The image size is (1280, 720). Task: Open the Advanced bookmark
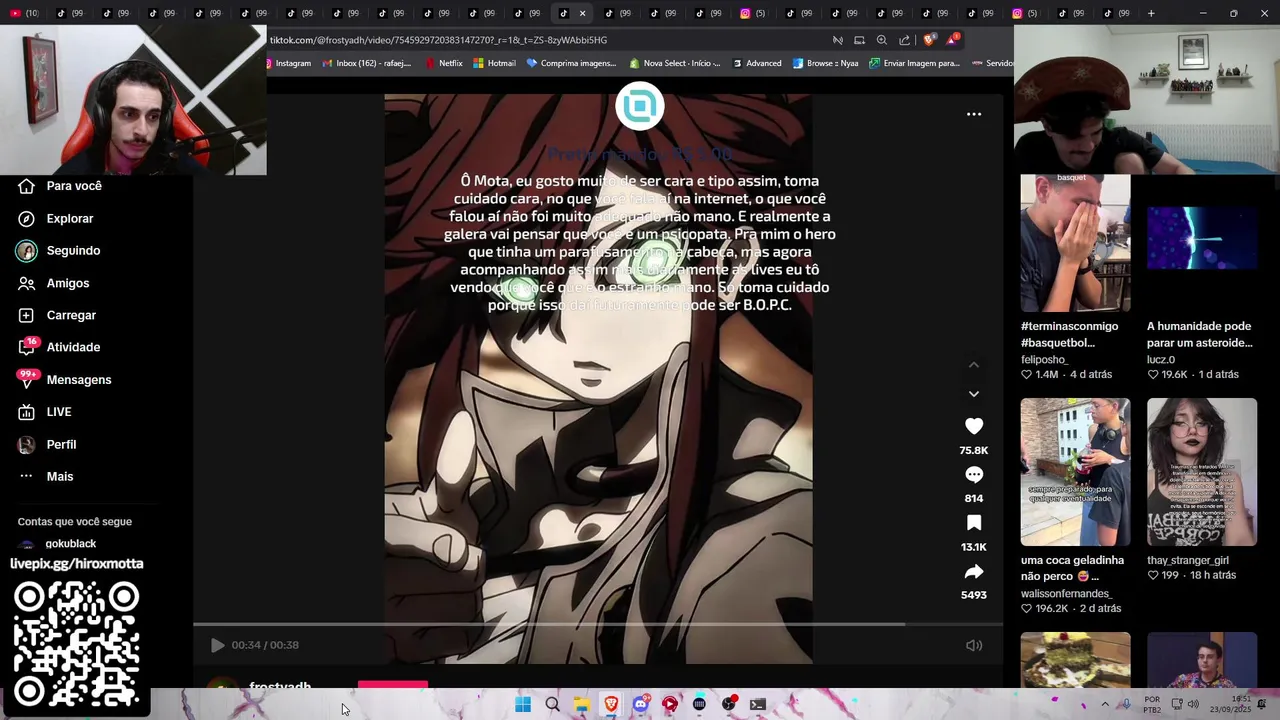(x=757, y=63)
